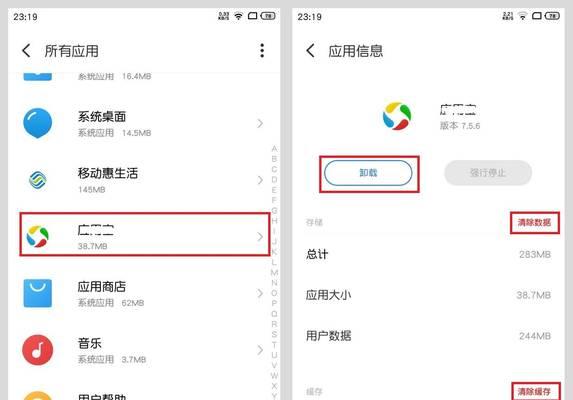Screen dimensions: 573x400
Task: Tap the 移动惠生活 app icon
Action: (x=38, y=180)
